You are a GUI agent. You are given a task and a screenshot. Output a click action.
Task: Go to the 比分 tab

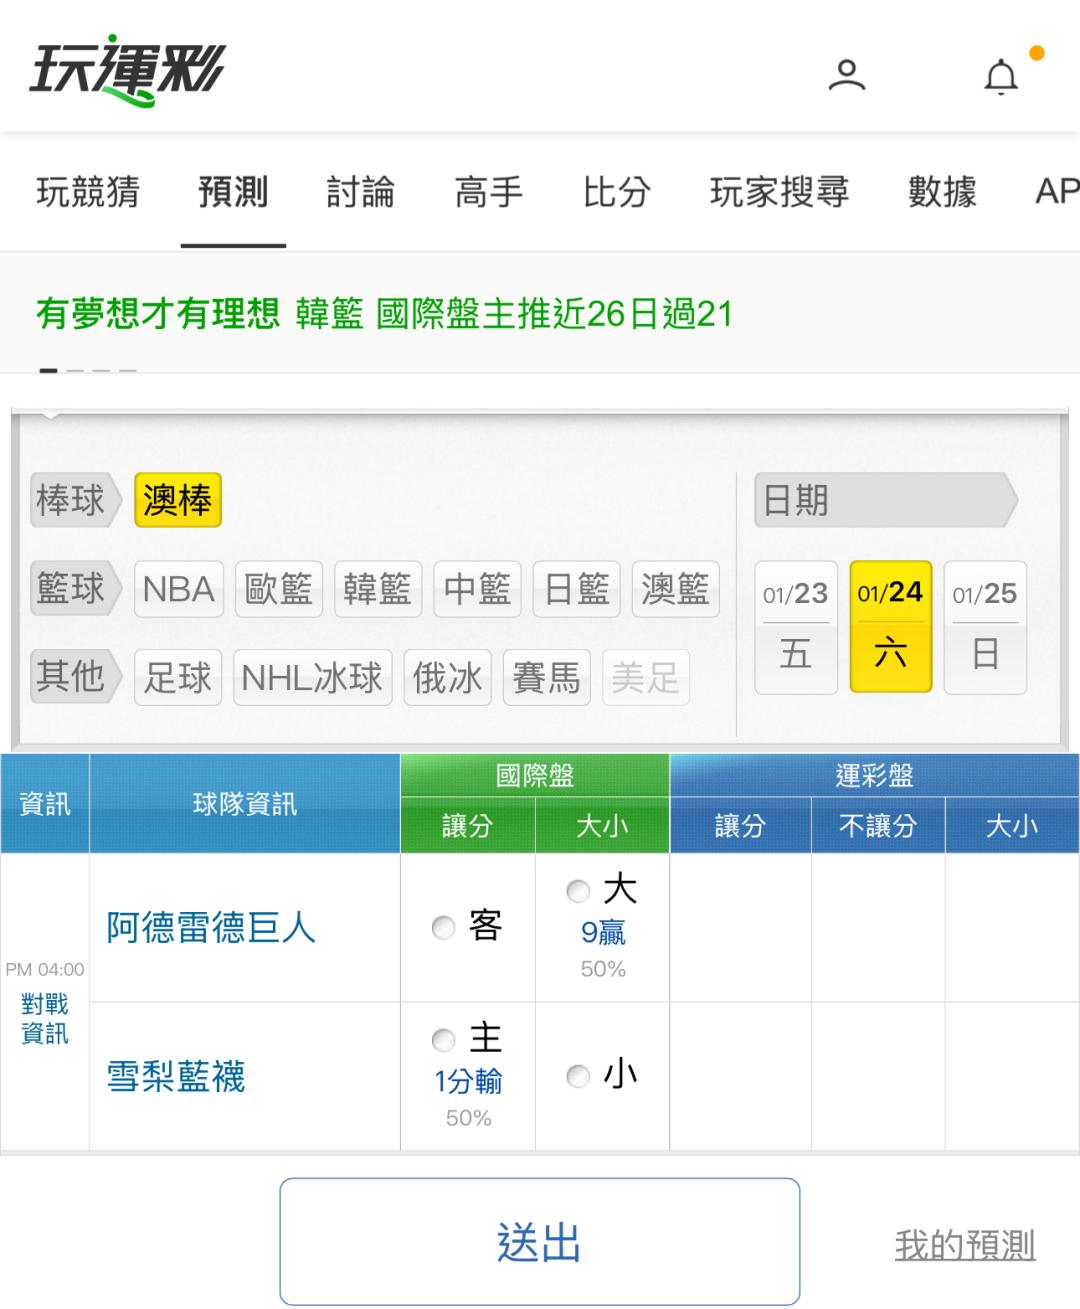click(x=616, y=191)
